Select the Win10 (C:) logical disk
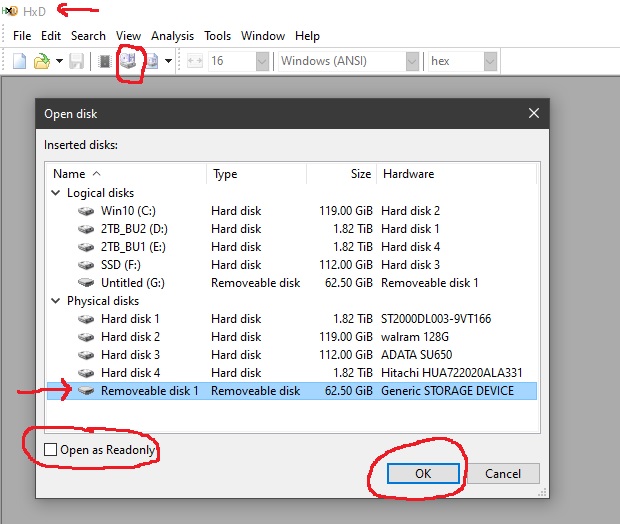The width and height of the screenshot is (620, 524). pos(292,211)
